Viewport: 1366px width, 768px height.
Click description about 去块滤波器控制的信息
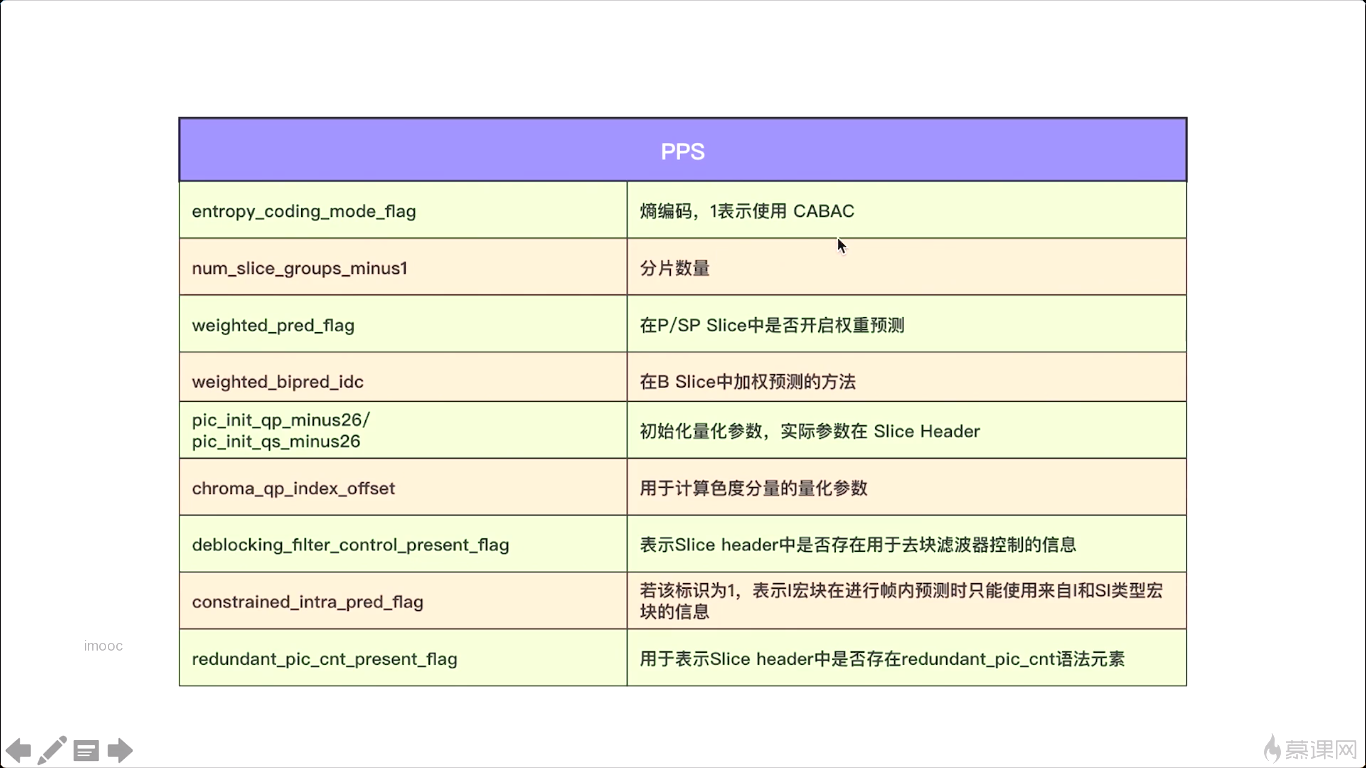[858, 545]
